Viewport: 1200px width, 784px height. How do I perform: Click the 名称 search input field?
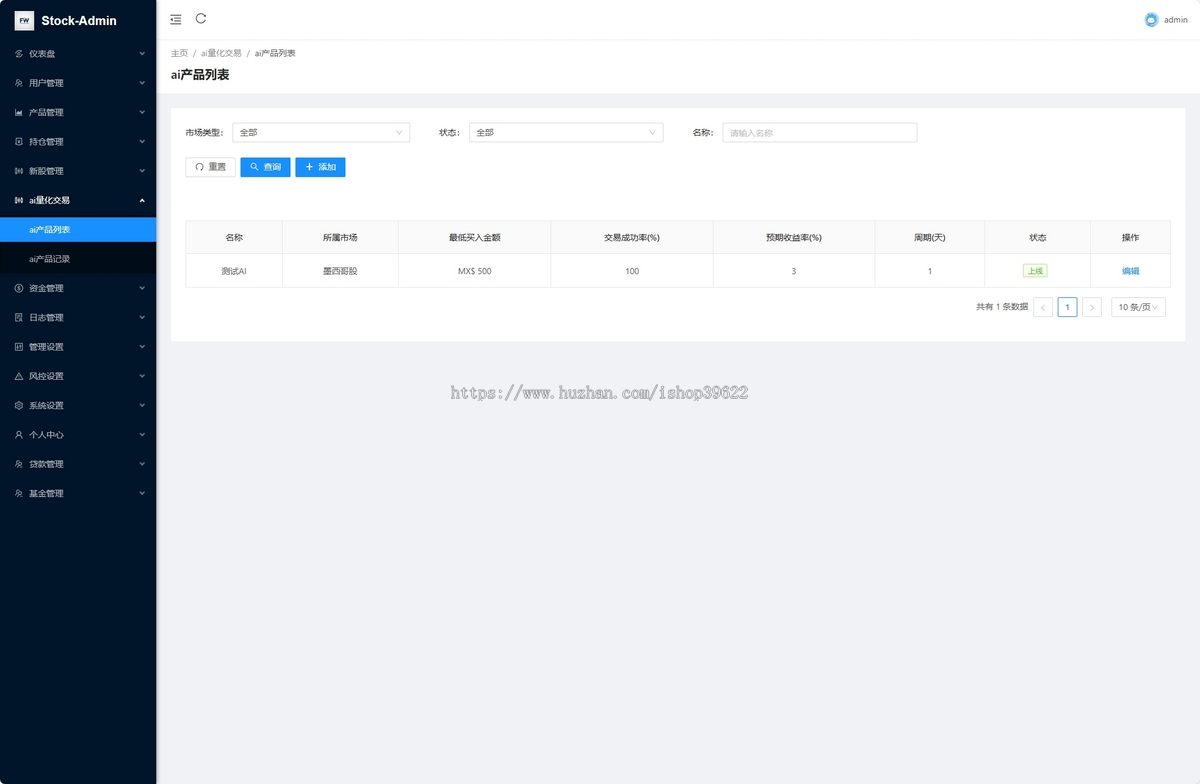click(819, 132)
